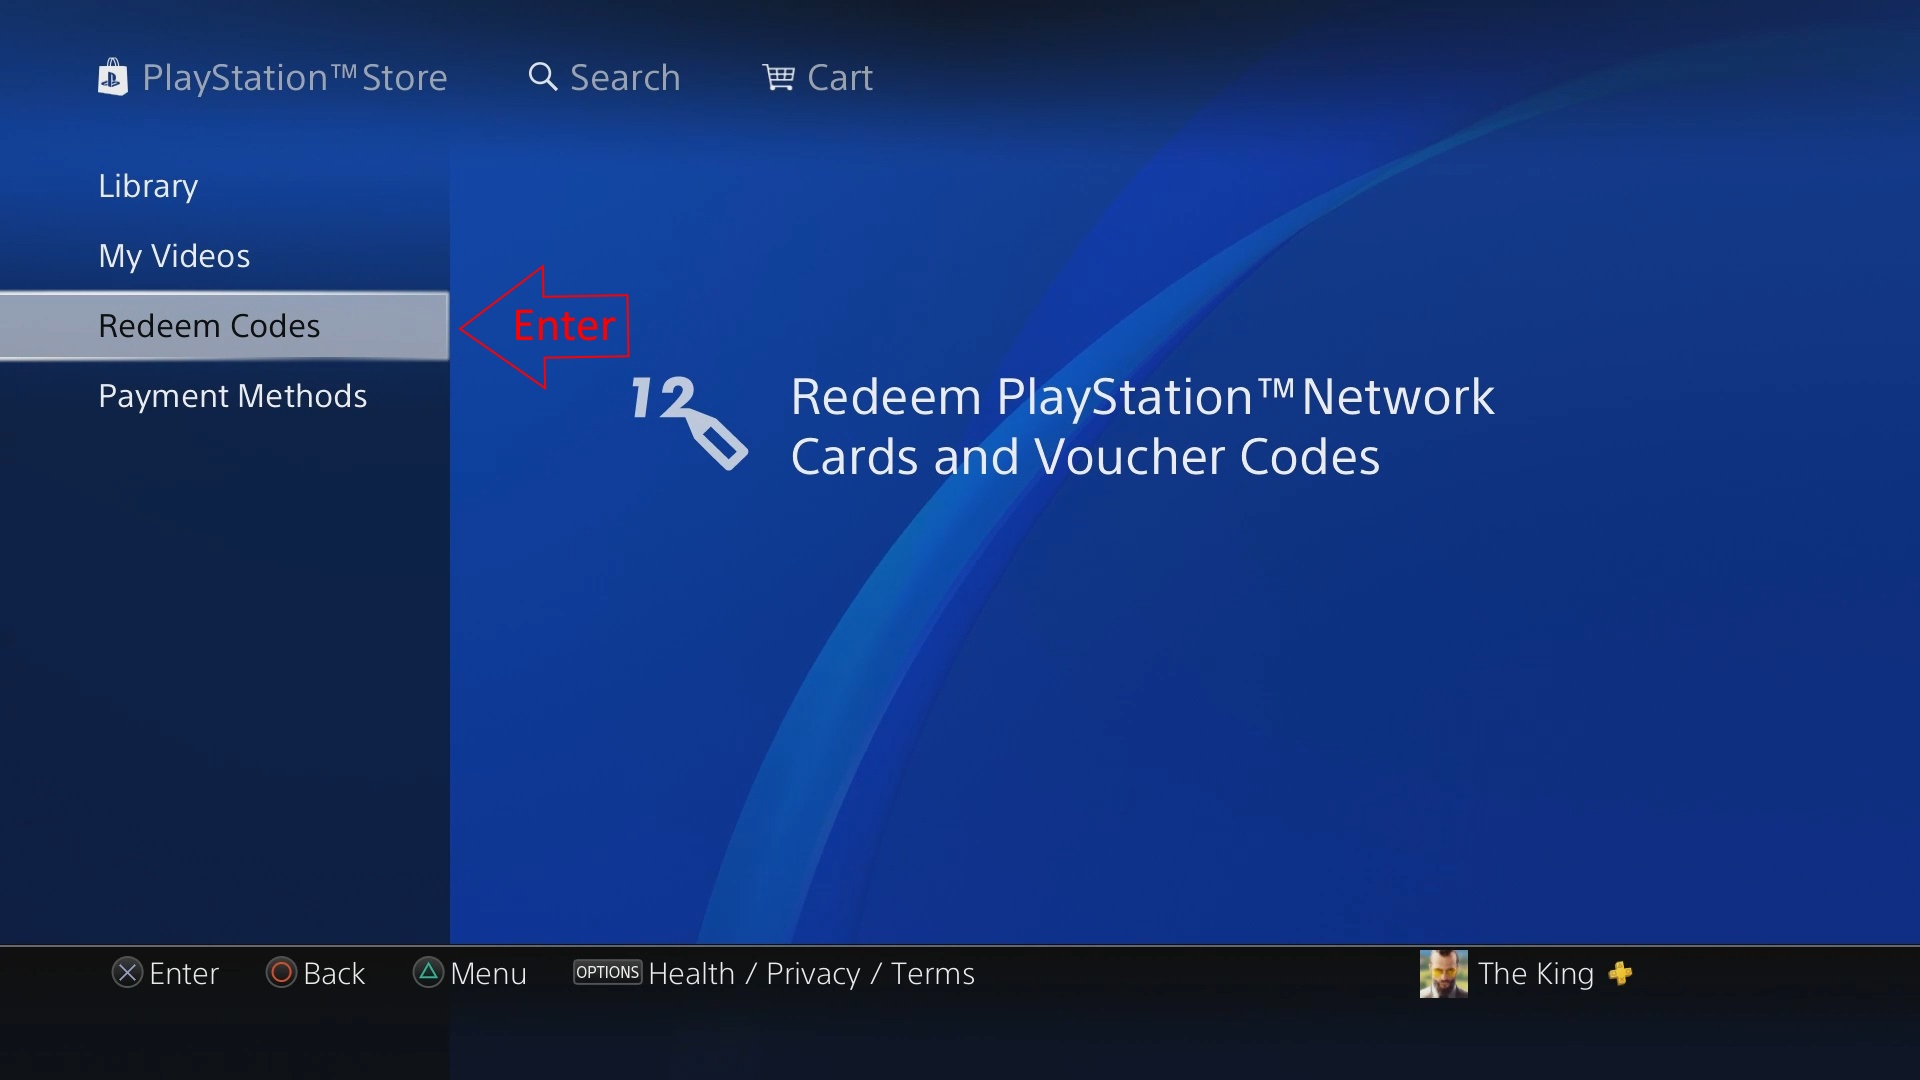Viewport: 1920px width, 1080px height.
Task: Select the My Videos menu item
Action: tap(174, 256)
